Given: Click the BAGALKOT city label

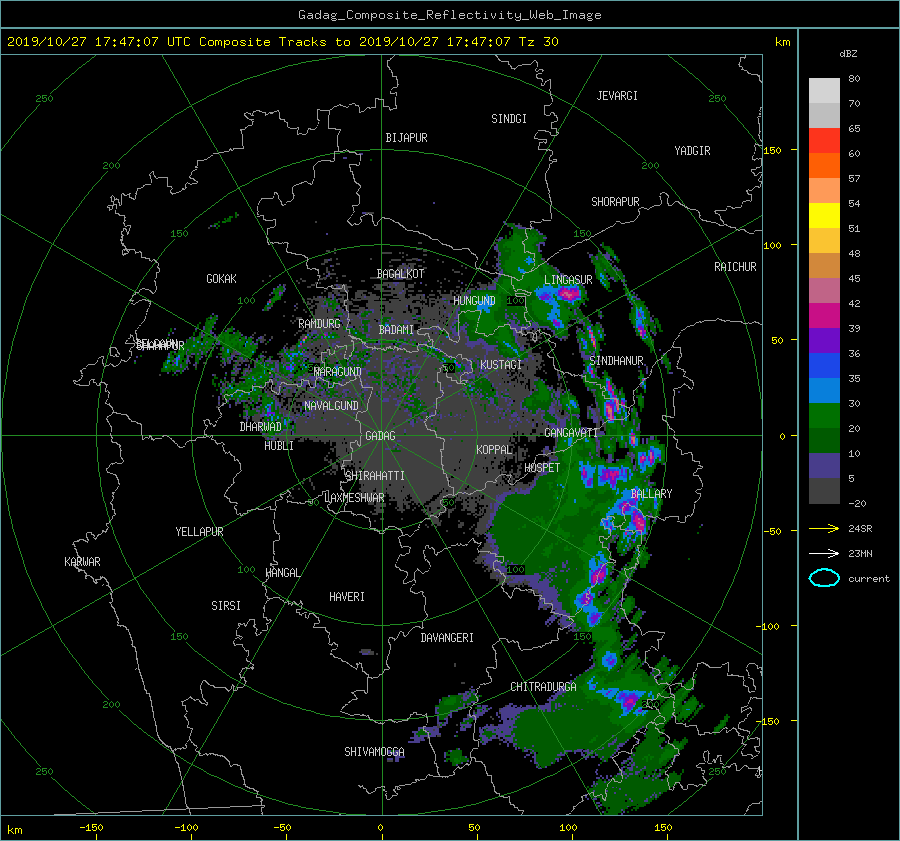Looking at the screenshot, I should [x=400, y=274].
